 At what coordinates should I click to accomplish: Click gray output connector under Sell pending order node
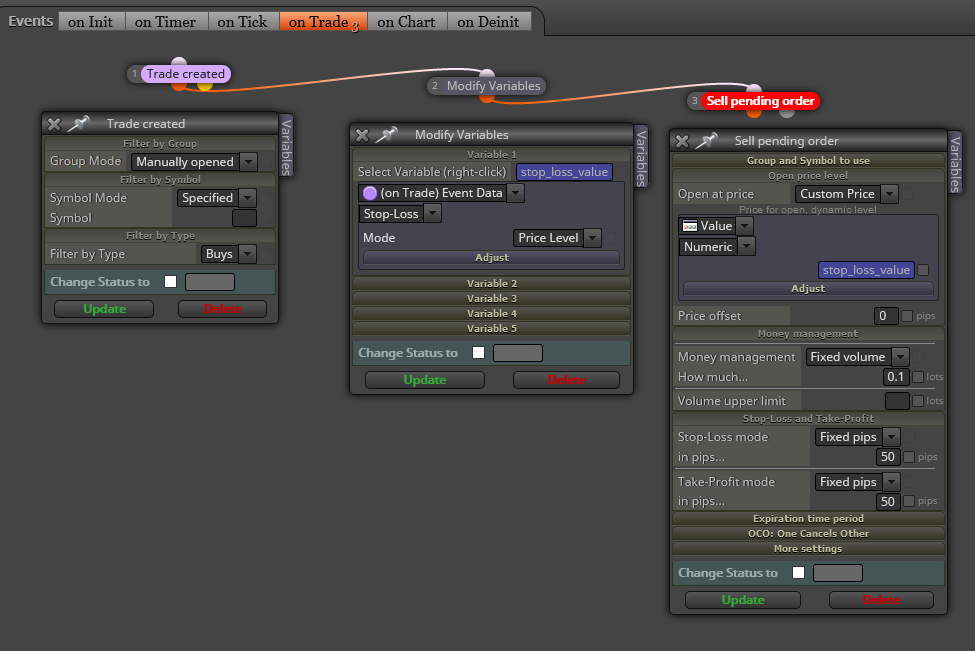pyautogui.click(x=787, y=113)
